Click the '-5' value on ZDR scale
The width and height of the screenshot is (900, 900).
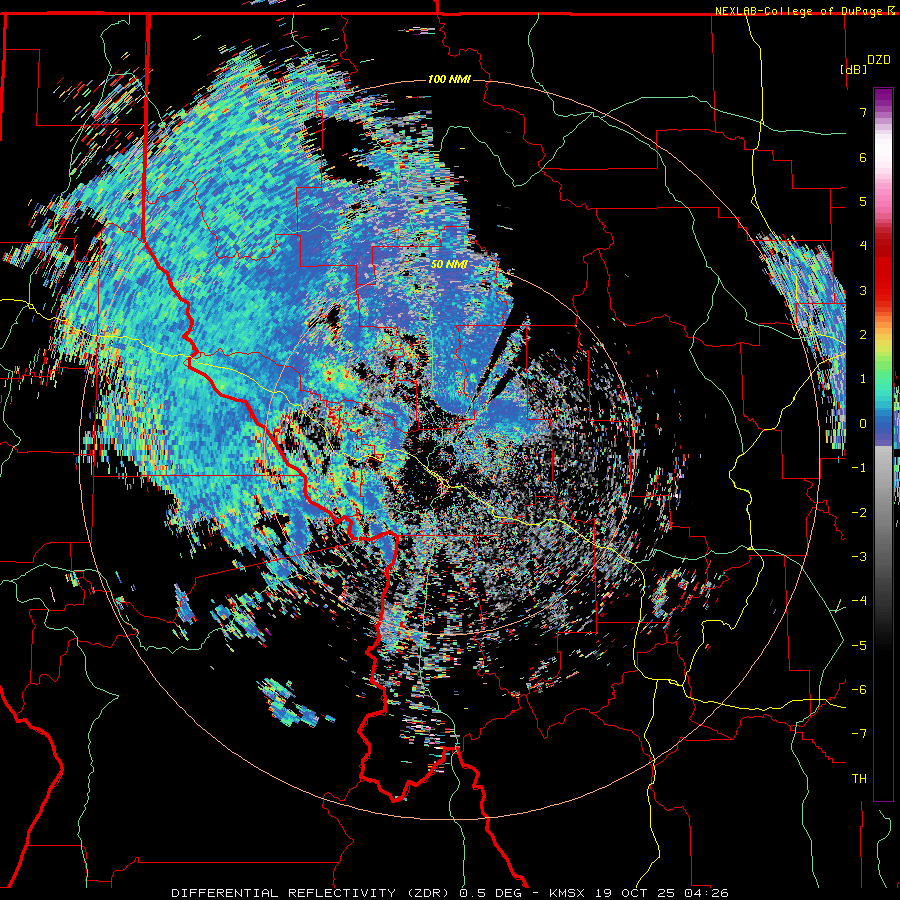(859, 646)
